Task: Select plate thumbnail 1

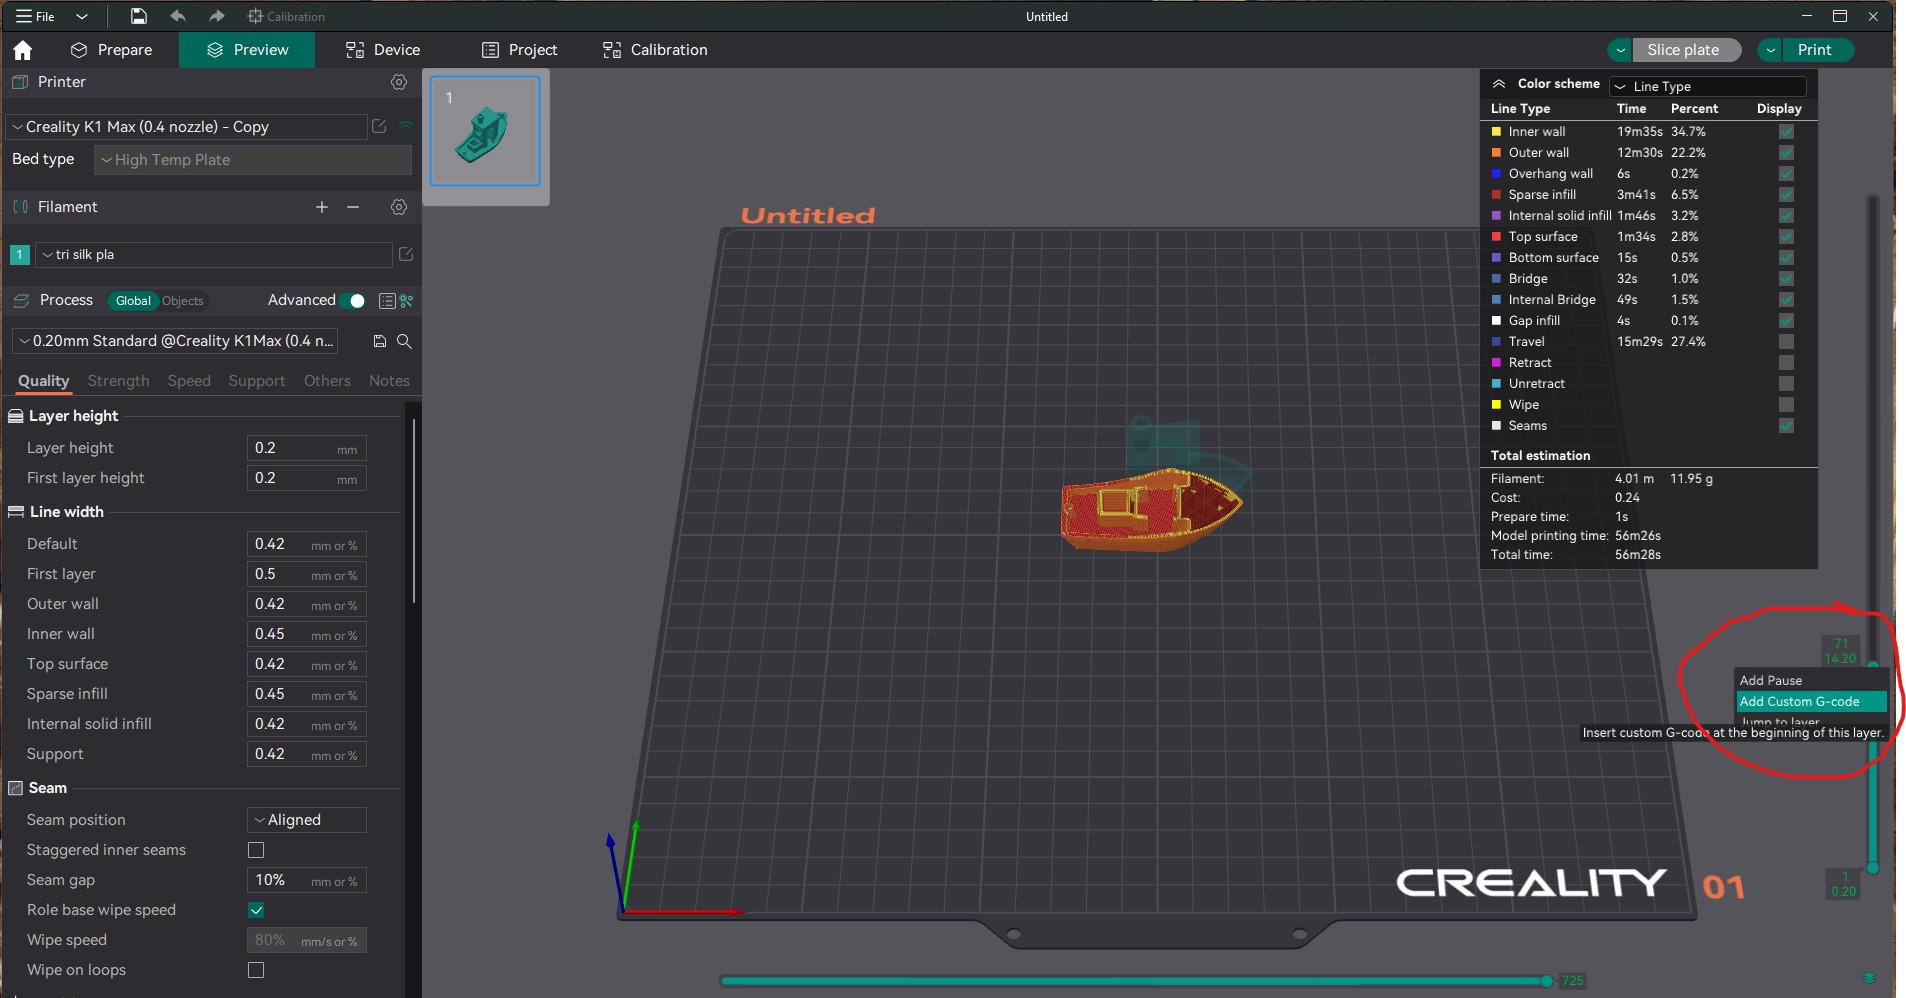Action: coord(484,131)
